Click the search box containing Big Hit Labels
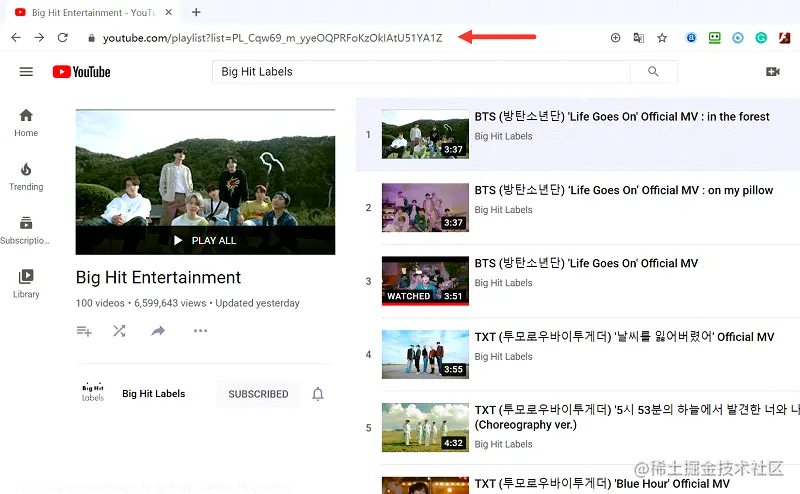800x494 pixels. coord(421,72)
